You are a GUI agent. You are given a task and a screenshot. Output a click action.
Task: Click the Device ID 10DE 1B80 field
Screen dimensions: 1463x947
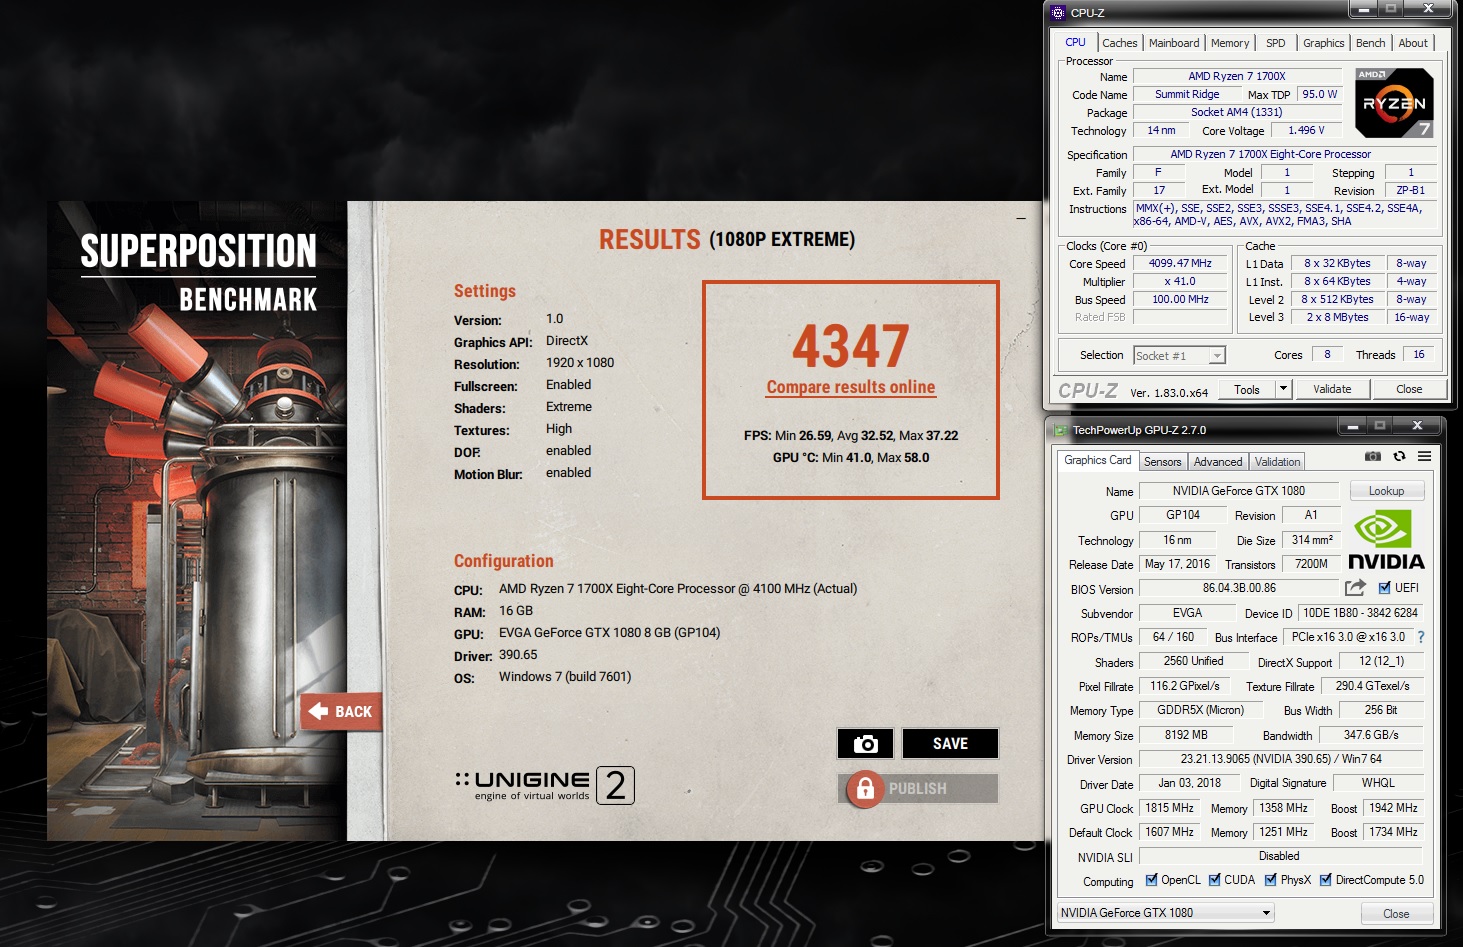[x=1360, y=613]
